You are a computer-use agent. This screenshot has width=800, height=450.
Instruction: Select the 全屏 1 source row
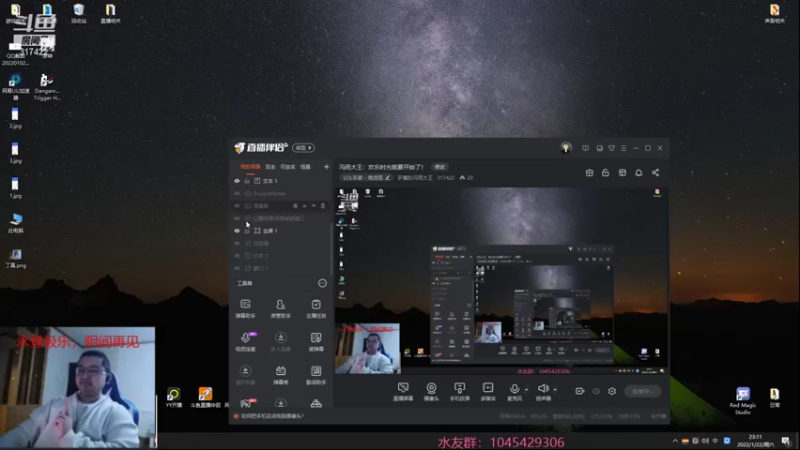pyautogui.click(x=281, y=231)
